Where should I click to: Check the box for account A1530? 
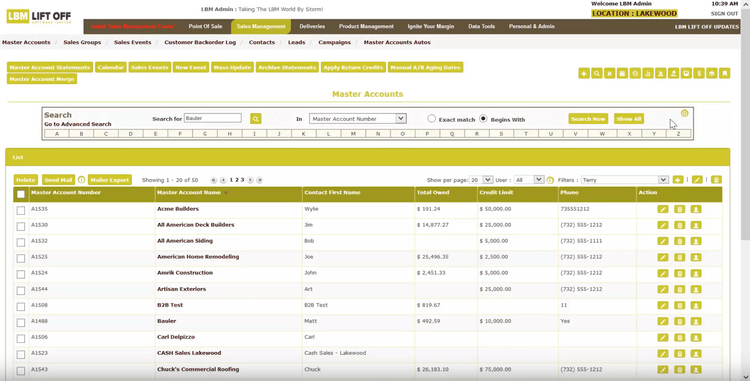(x=21, y=226)
